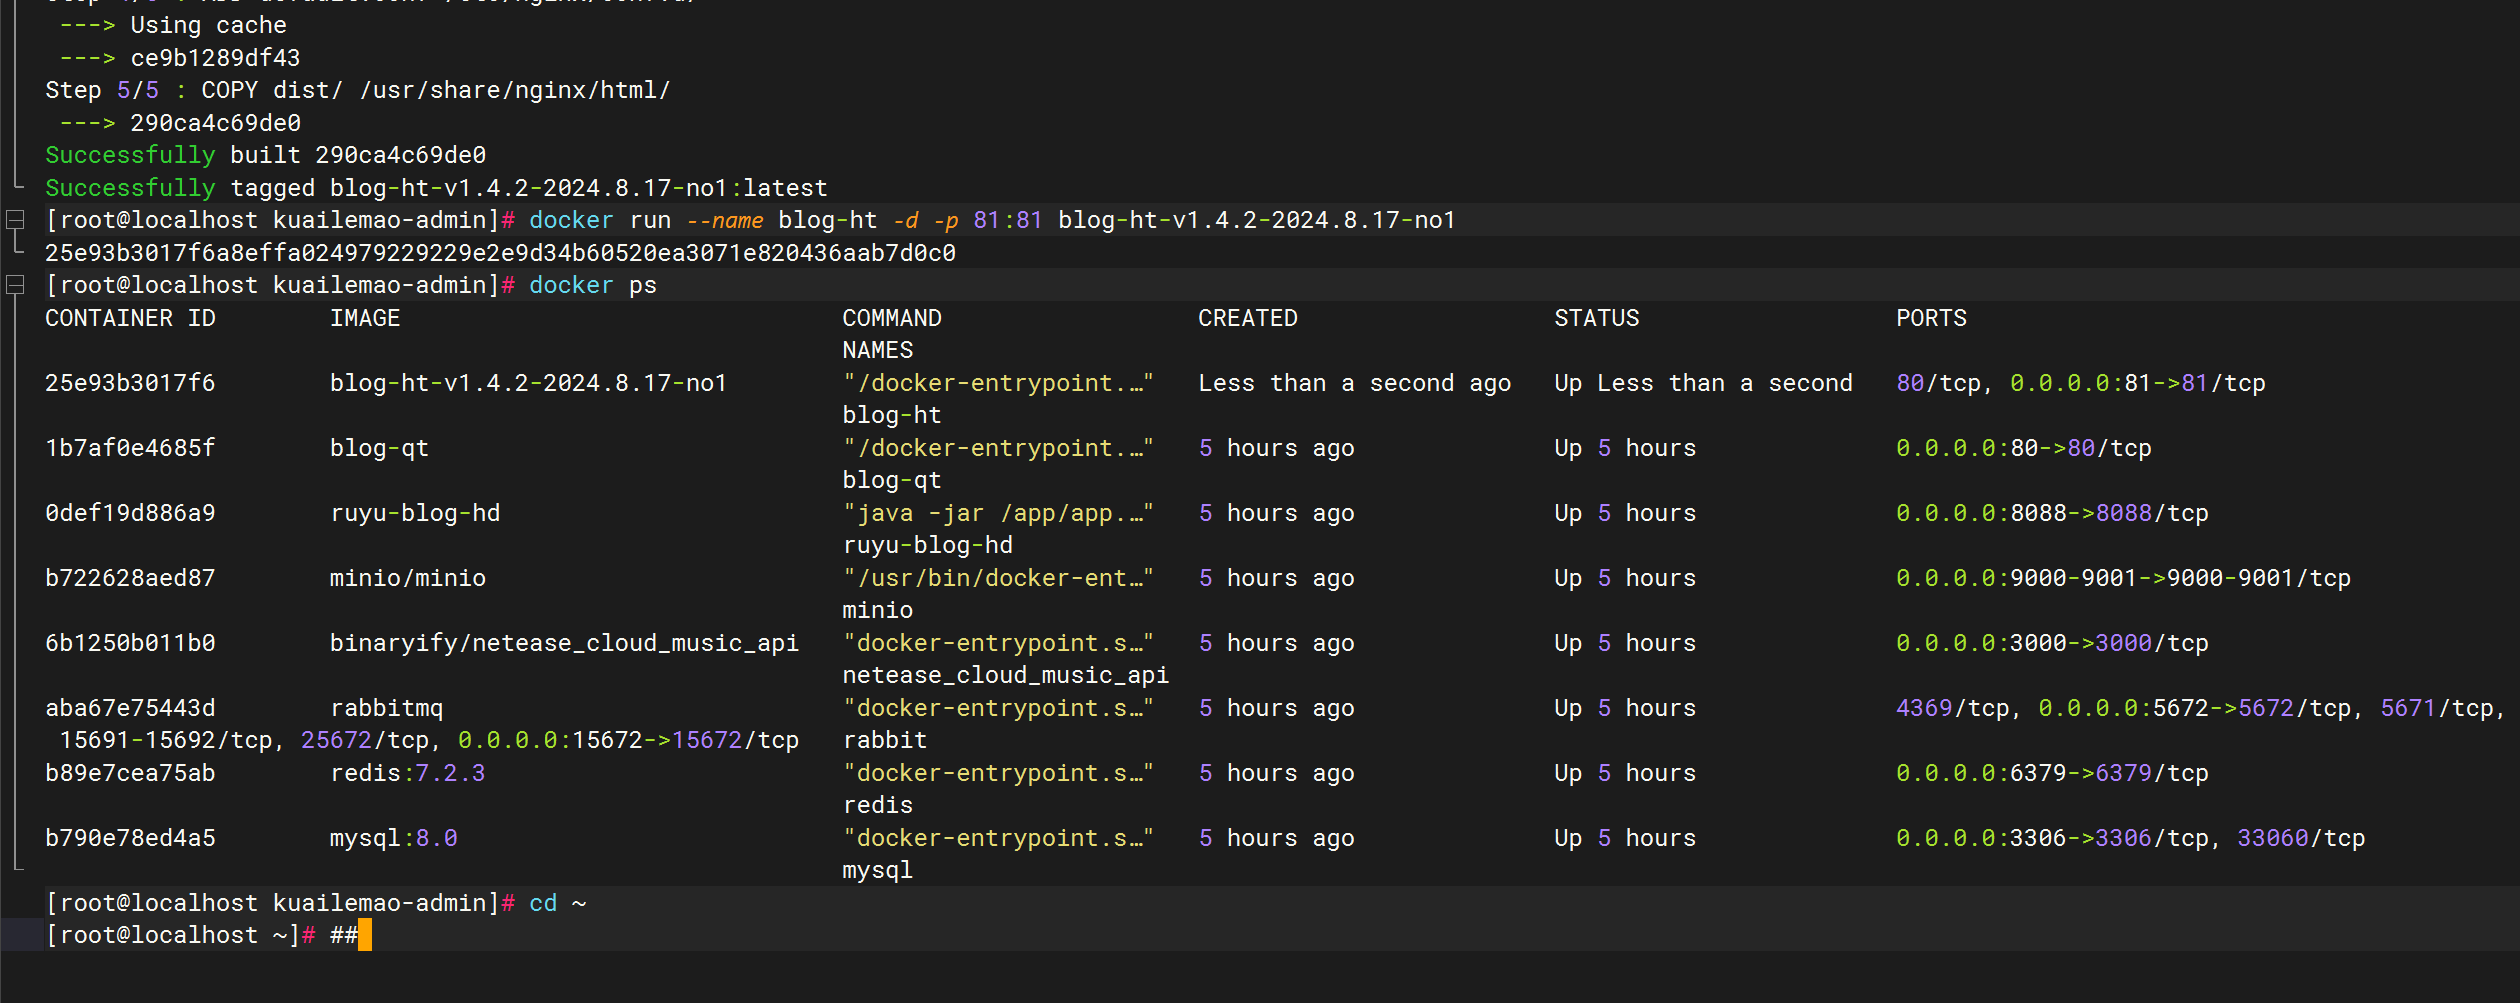The image size is (2520, 1003).
Task: Click container name rabbit
Action: (x=885, y=740)
